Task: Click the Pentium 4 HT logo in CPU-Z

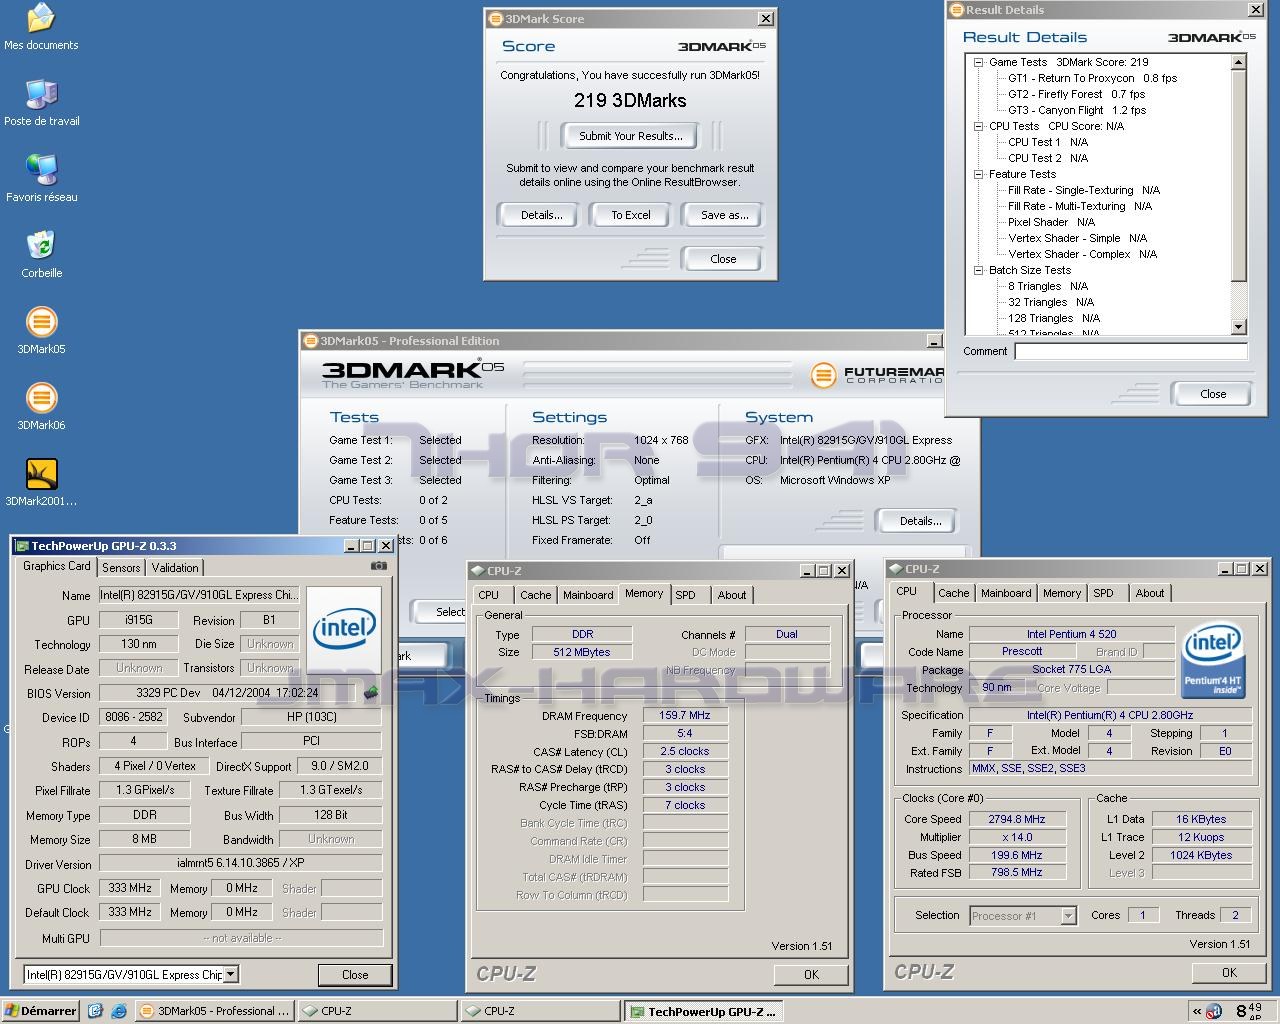Action: point(1213,661)
